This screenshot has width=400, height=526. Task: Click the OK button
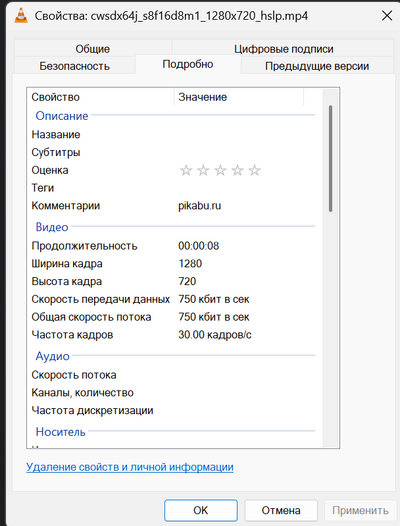pos(201,510)
